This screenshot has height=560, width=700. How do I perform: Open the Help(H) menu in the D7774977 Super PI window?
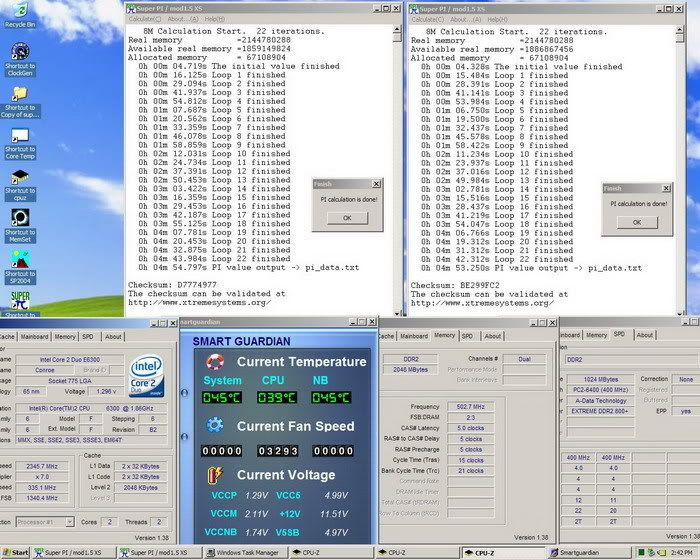pyautogui.click(x=215, y=19)
